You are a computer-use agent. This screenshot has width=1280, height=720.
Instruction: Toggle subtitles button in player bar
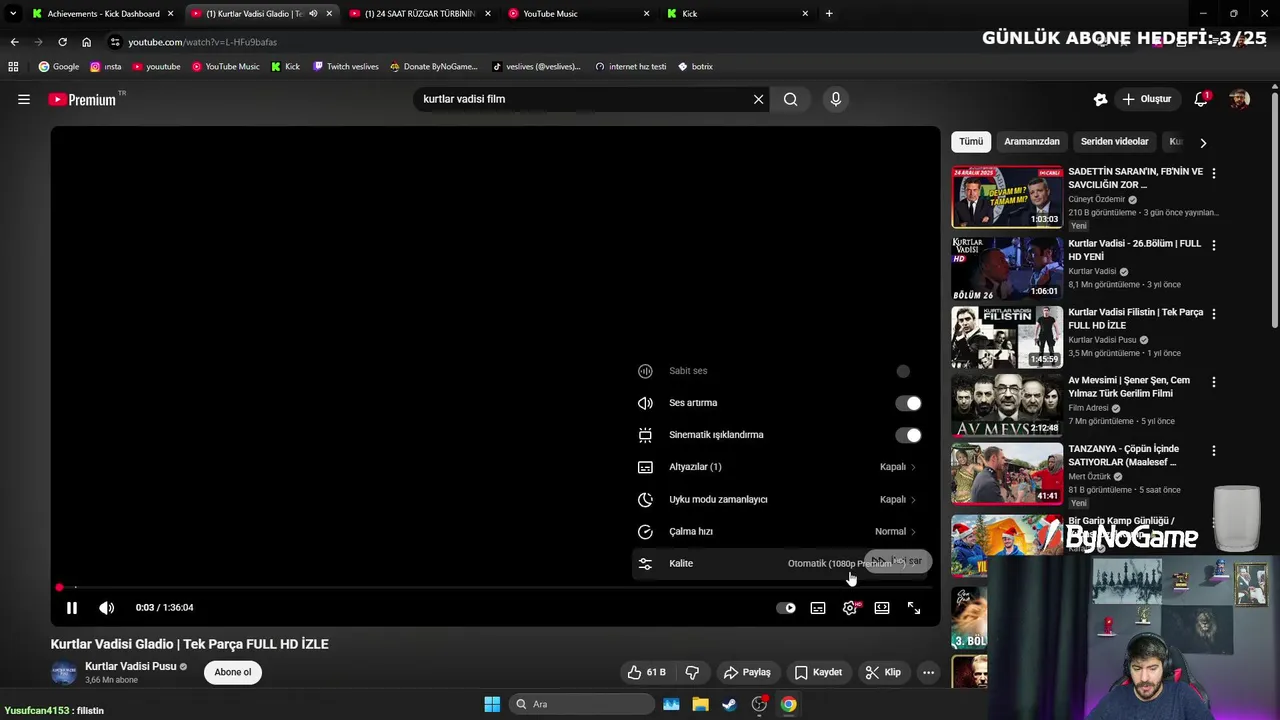818,608
